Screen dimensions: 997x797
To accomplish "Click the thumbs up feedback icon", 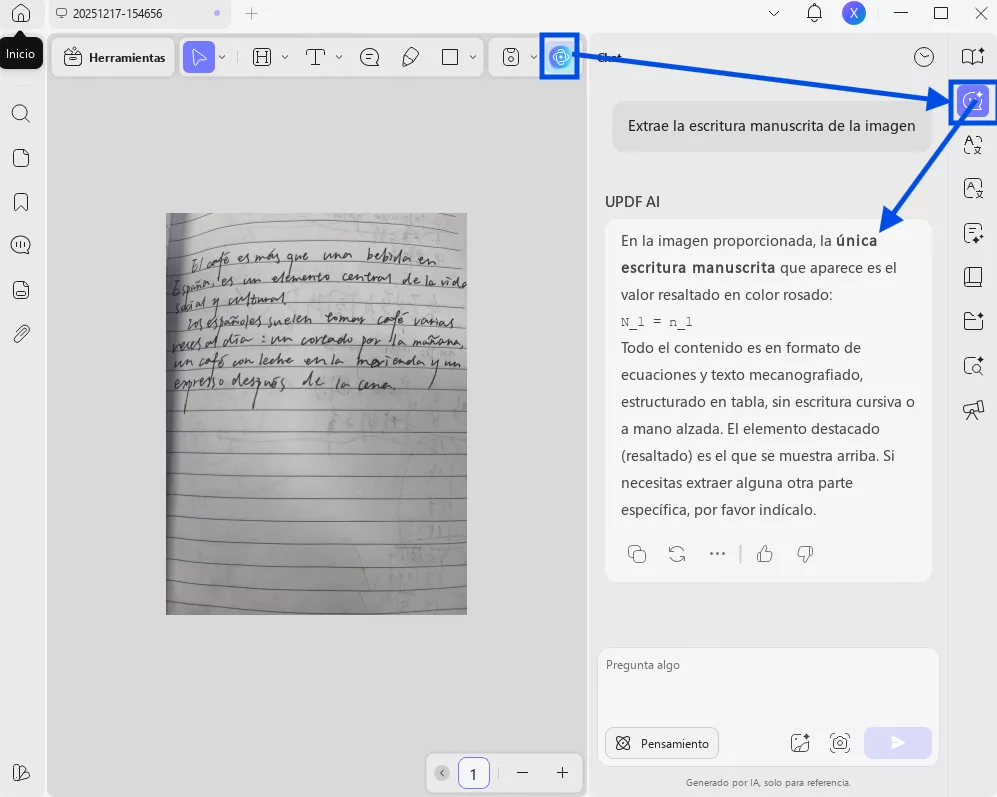I will tap(765, 554).
